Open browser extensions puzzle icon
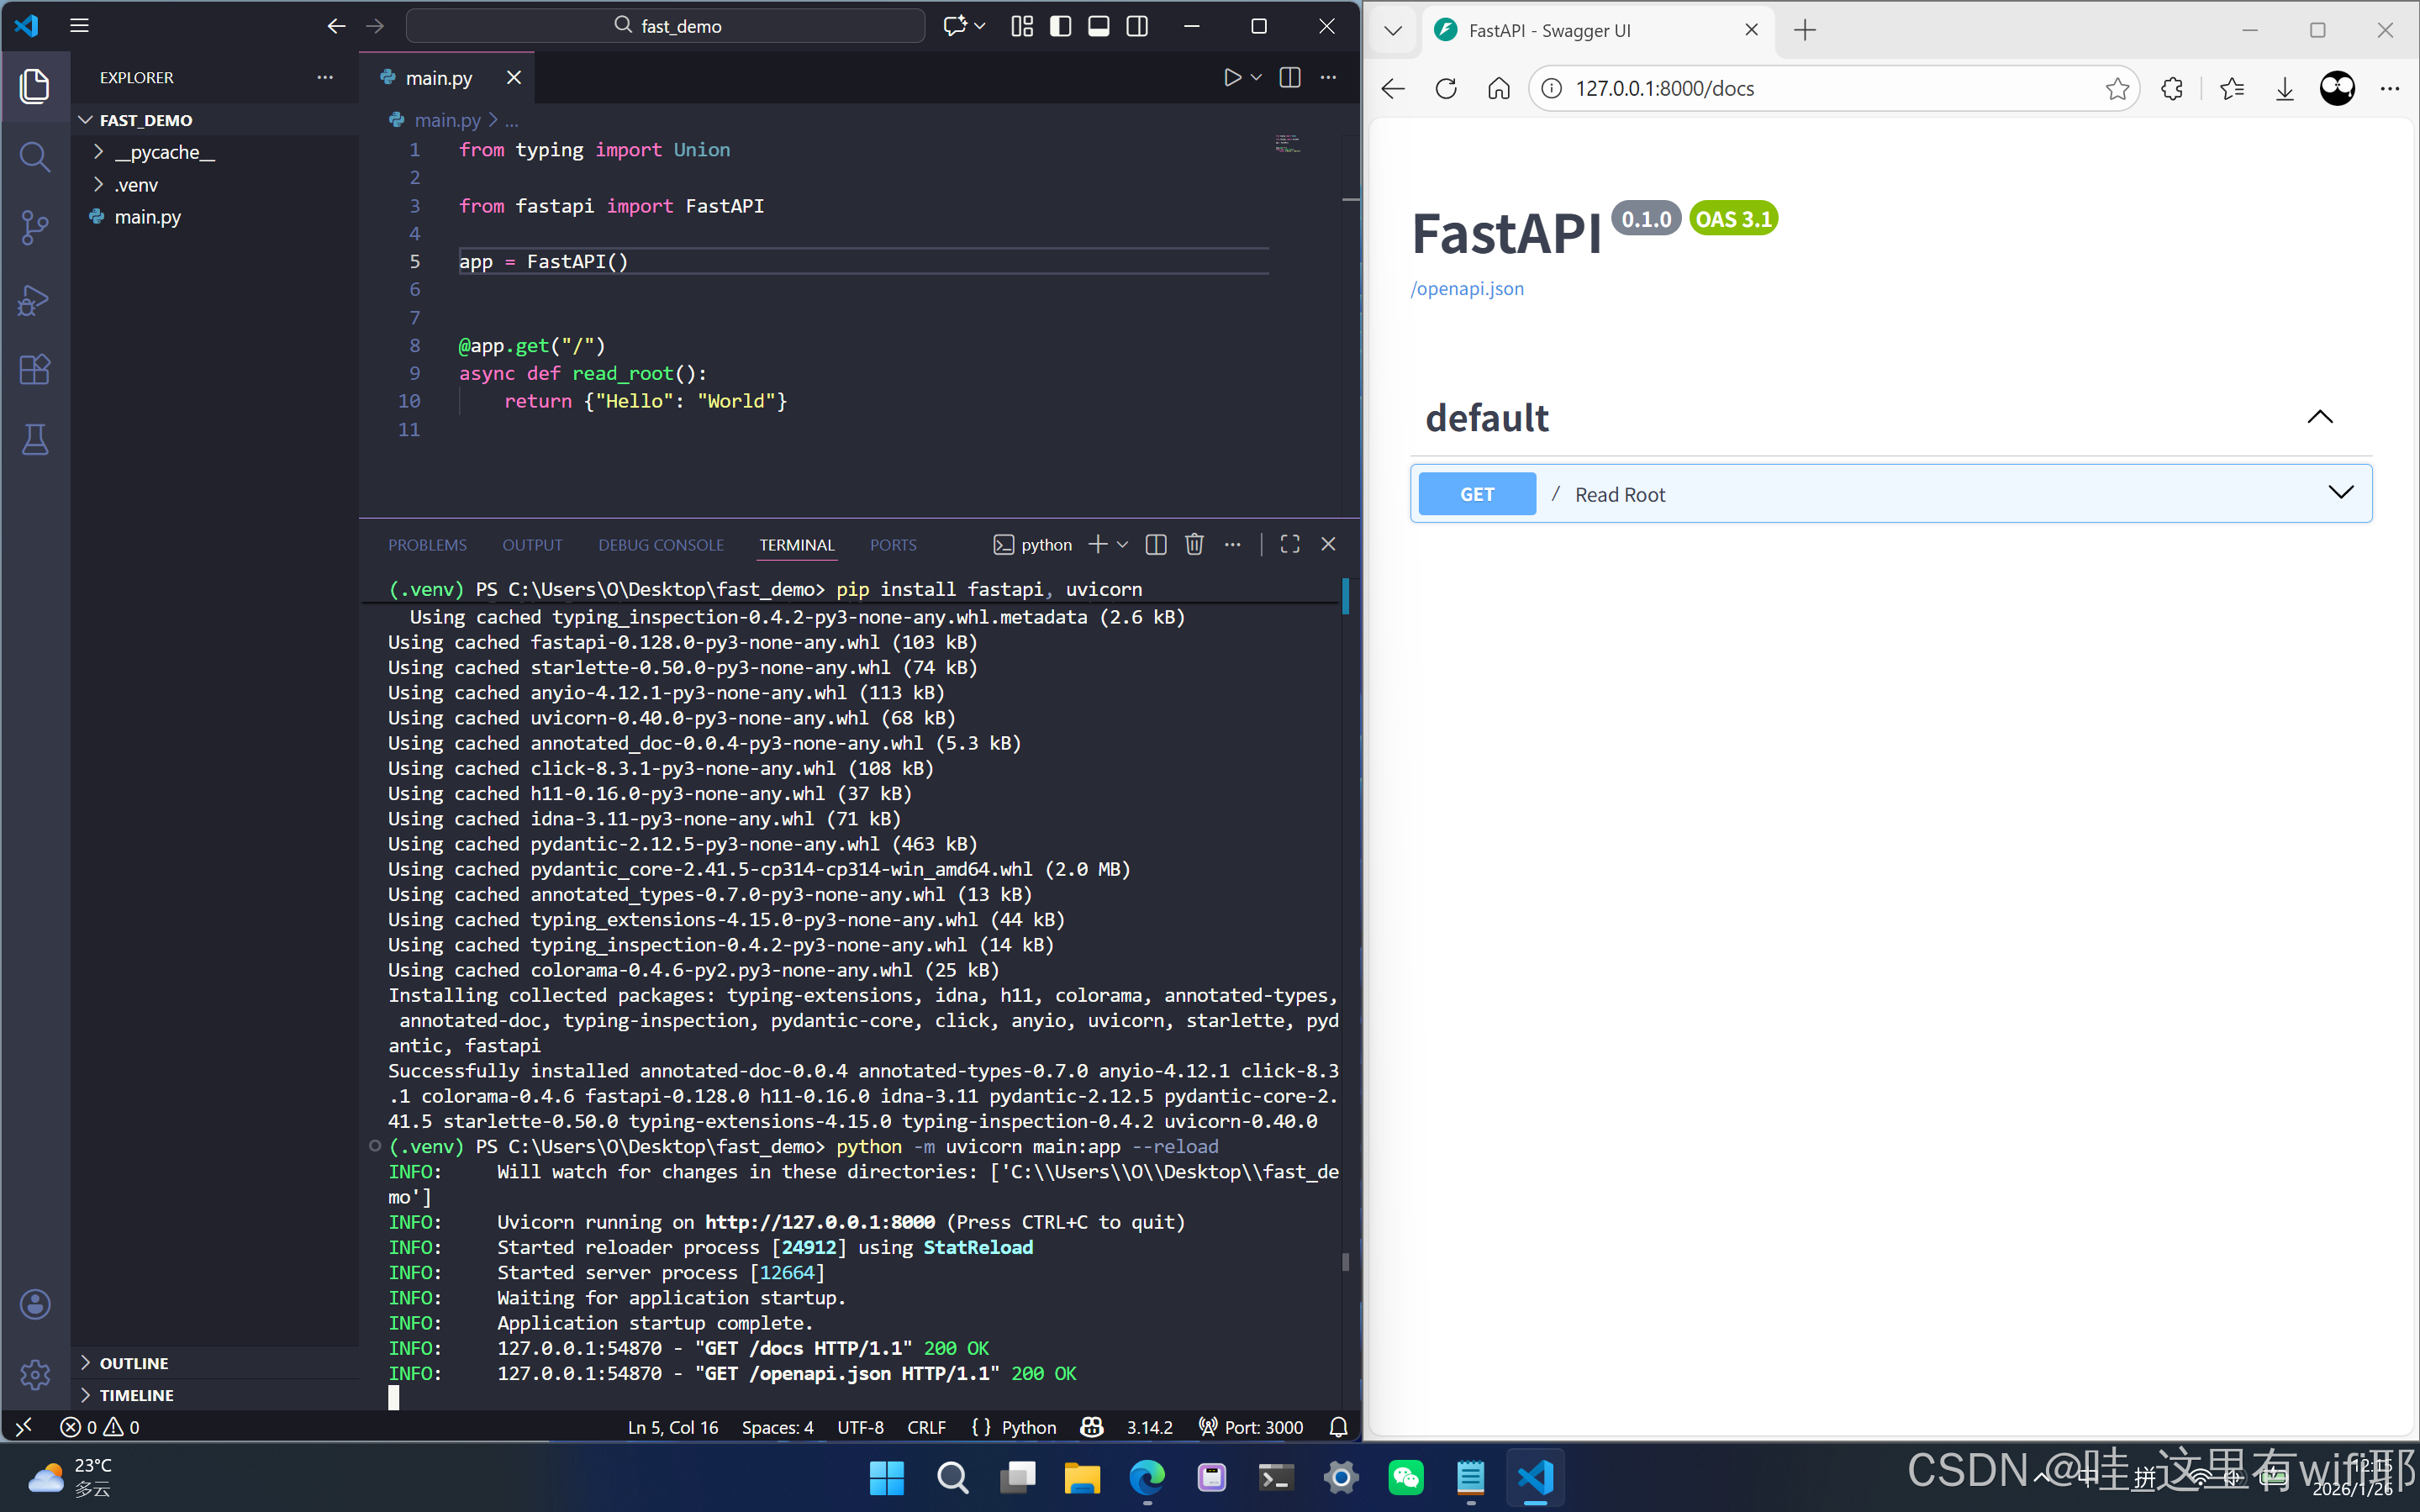This screenshot has height=1512, width=2420. point(2171,88)
